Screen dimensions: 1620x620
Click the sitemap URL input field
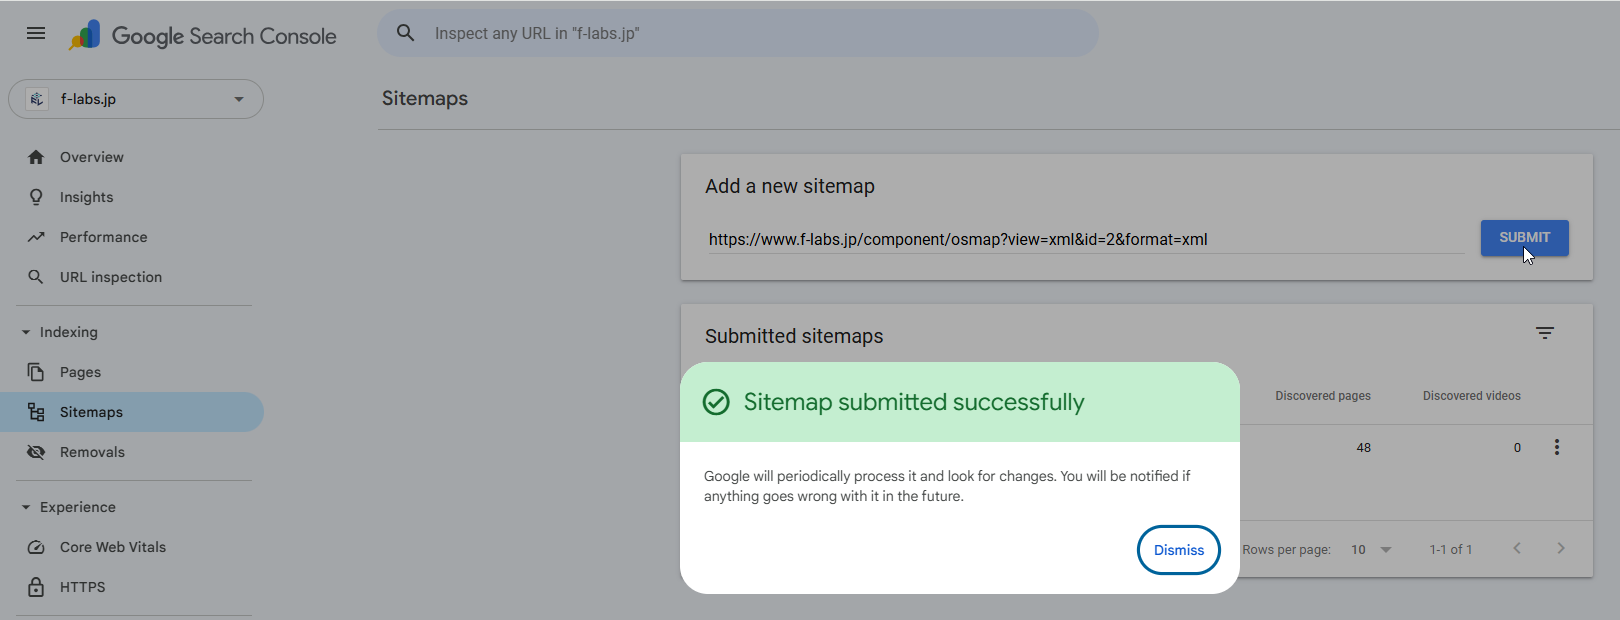pos(1085,240)
